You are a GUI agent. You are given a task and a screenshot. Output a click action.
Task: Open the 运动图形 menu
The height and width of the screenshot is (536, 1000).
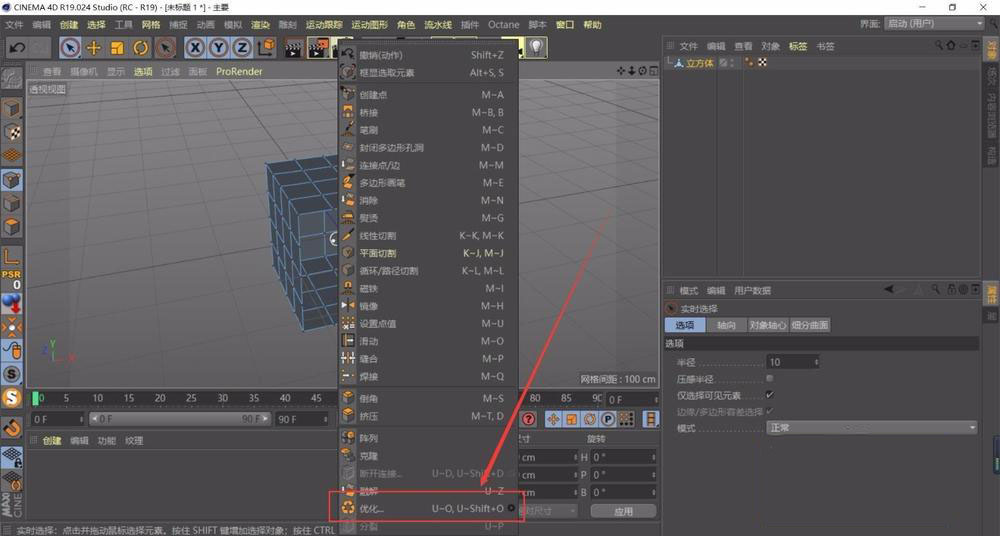coord(369,24)
